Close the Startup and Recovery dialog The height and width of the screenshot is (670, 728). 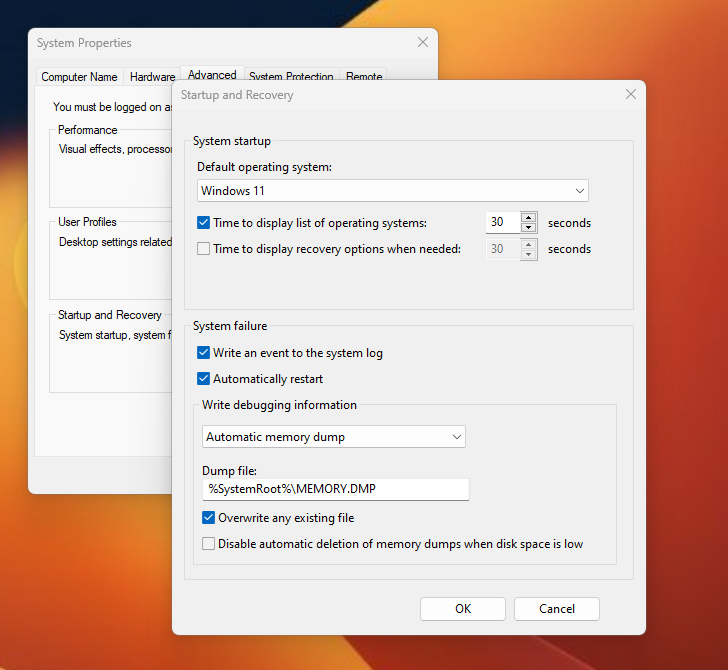pos(630,94)
